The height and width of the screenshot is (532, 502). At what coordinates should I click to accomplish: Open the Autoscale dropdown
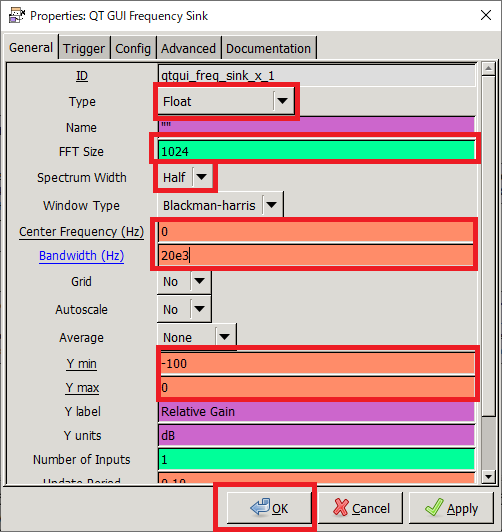coord(184,309)
